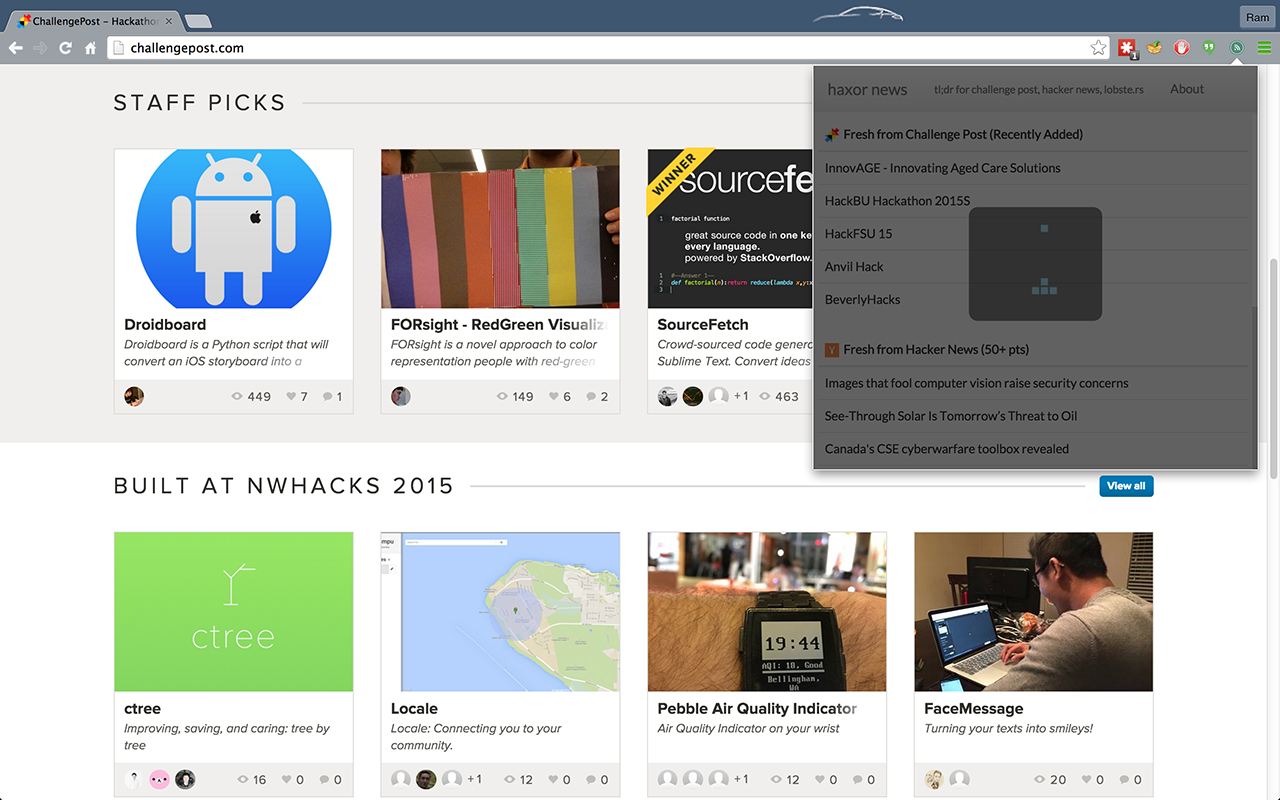Open Images that fool computer vision story
This screenshot has height=800, width=1280.
(x=977, y=383)
